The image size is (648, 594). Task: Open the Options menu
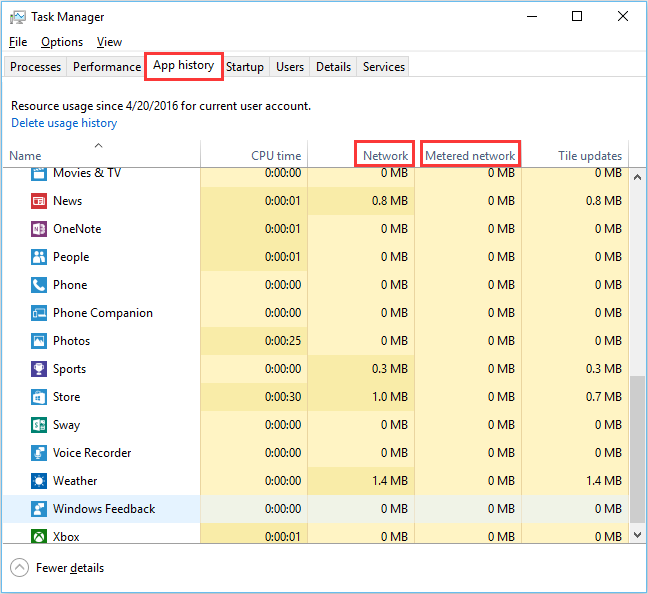point(62,42)
